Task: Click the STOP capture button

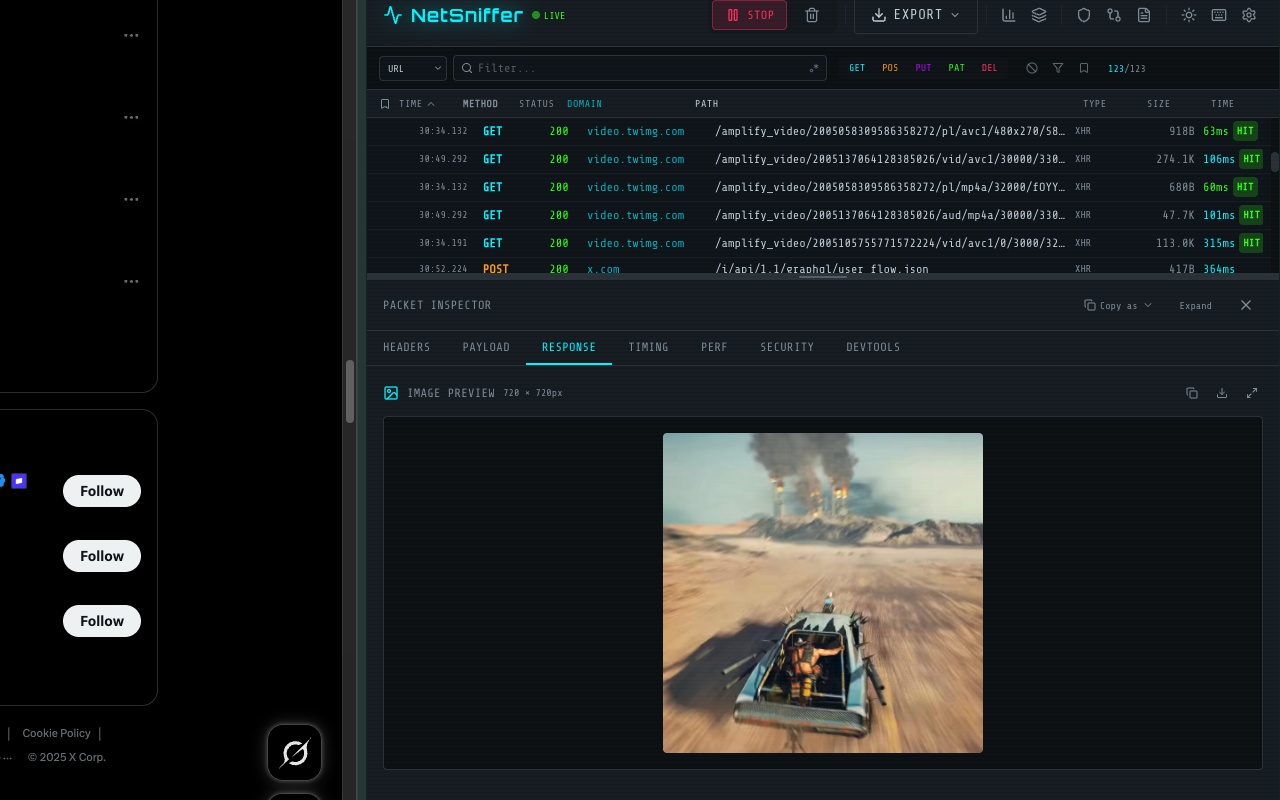Action: 749,15
